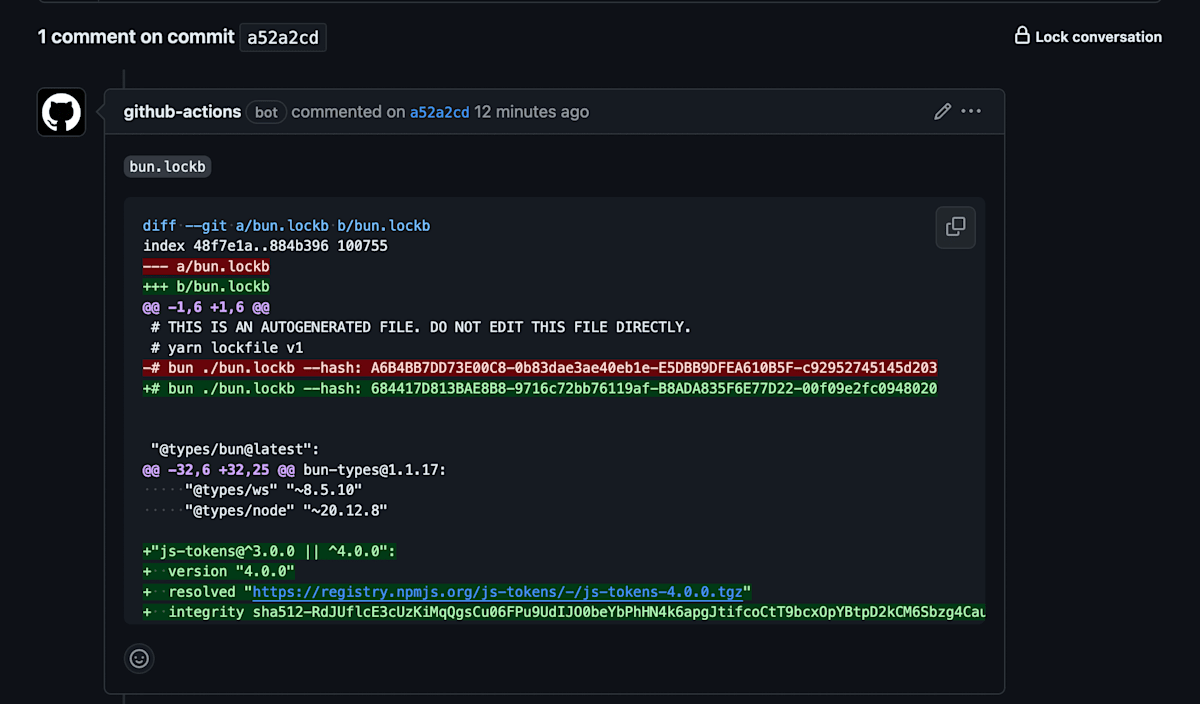Screen dimensions: 1200x704
Task: Click the '@@ -1,6 +1,6 @@' hunk header
Action: point(206,307)
